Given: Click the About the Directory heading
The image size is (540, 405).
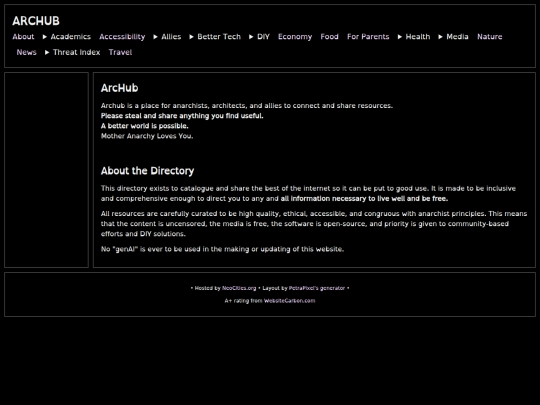Looking at the screenshot, I should point(147,171).
